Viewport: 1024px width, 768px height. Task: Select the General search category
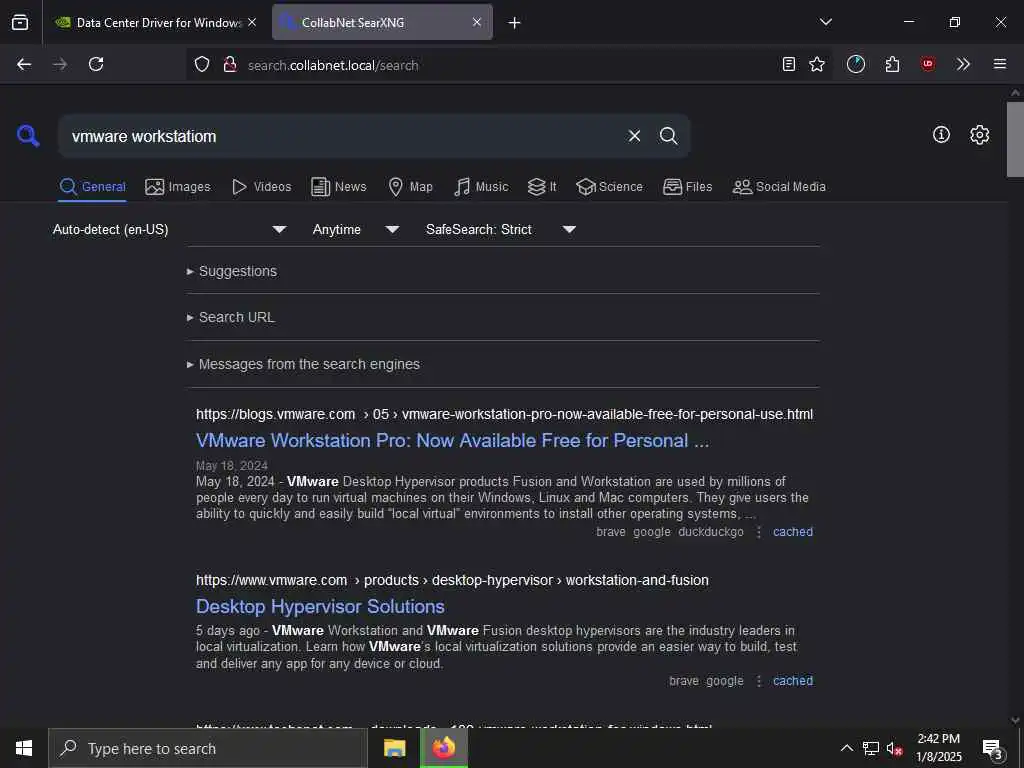[x=92, y=187]
